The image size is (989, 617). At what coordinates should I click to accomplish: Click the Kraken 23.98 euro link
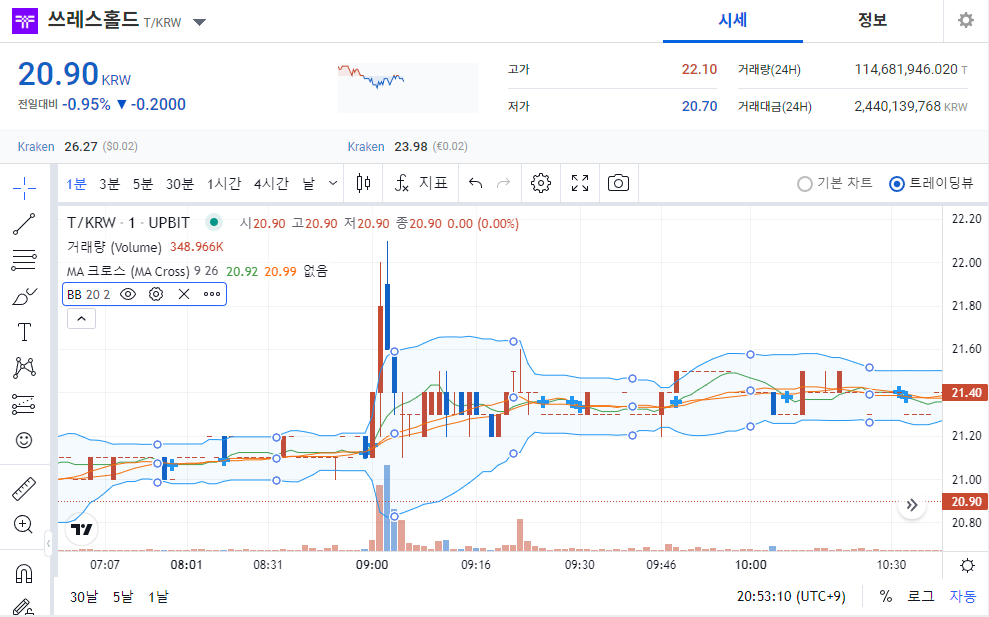(407, 146)
